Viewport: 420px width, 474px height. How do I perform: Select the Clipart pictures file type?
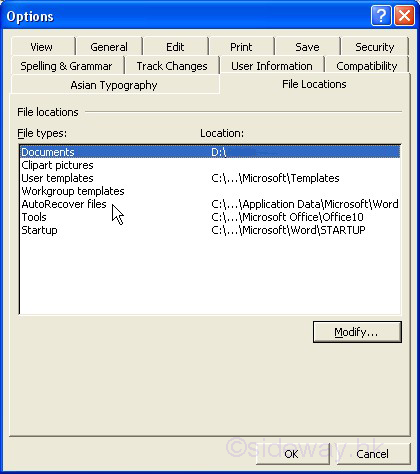point(210,165)
